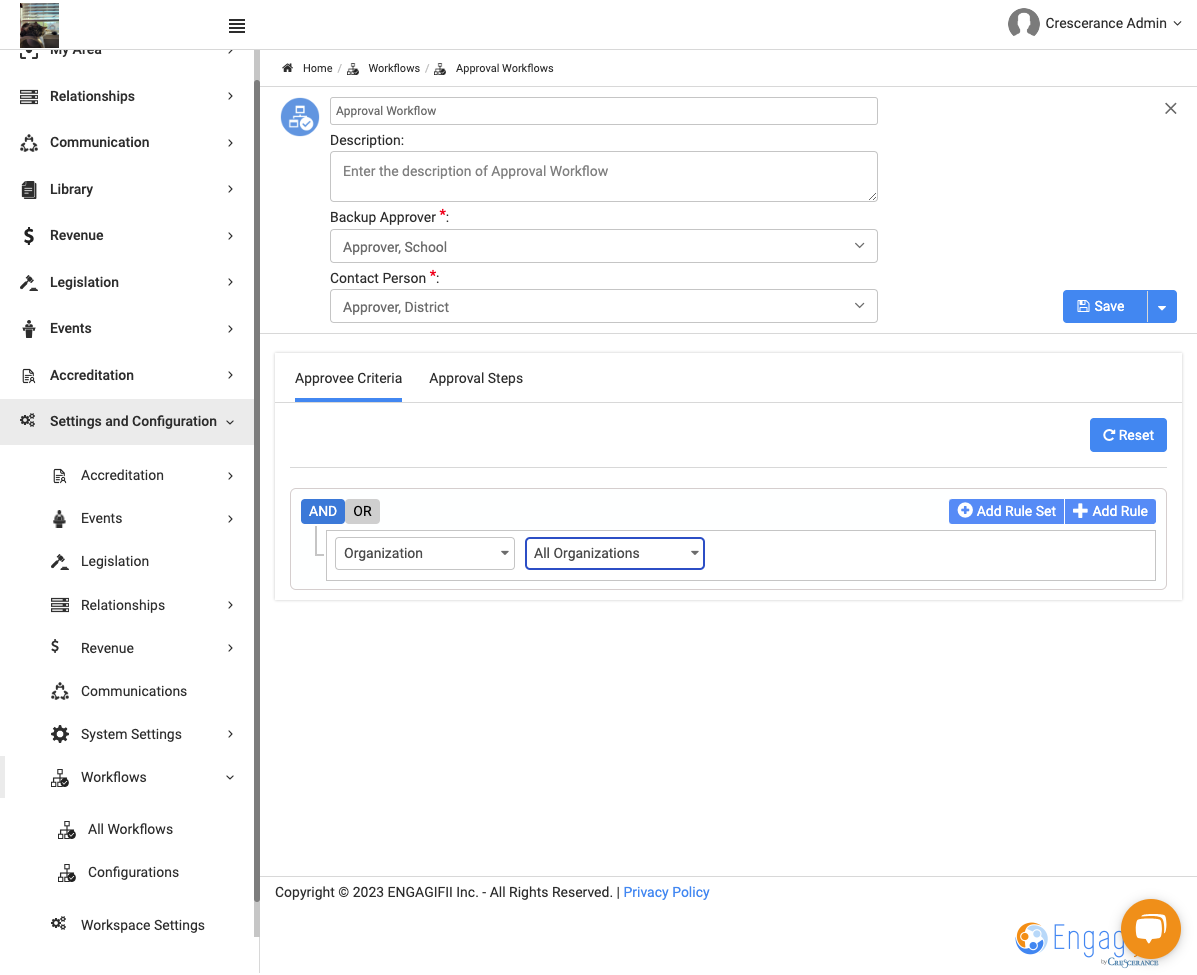Click the Settings and Configuration gears icon
1197x975 pixels.
(28, 421)
